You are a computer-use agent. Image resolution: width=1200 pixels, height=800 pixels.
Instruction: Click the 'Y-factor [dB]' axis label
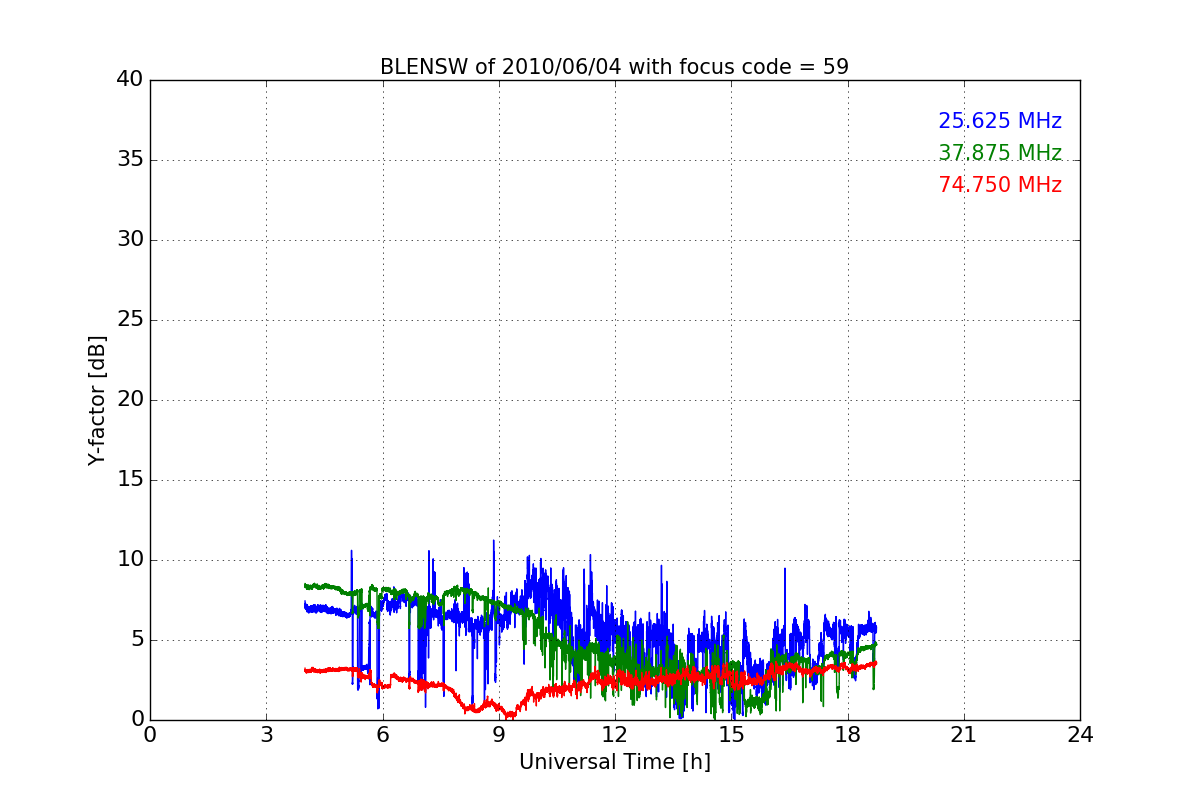[97, 400]
